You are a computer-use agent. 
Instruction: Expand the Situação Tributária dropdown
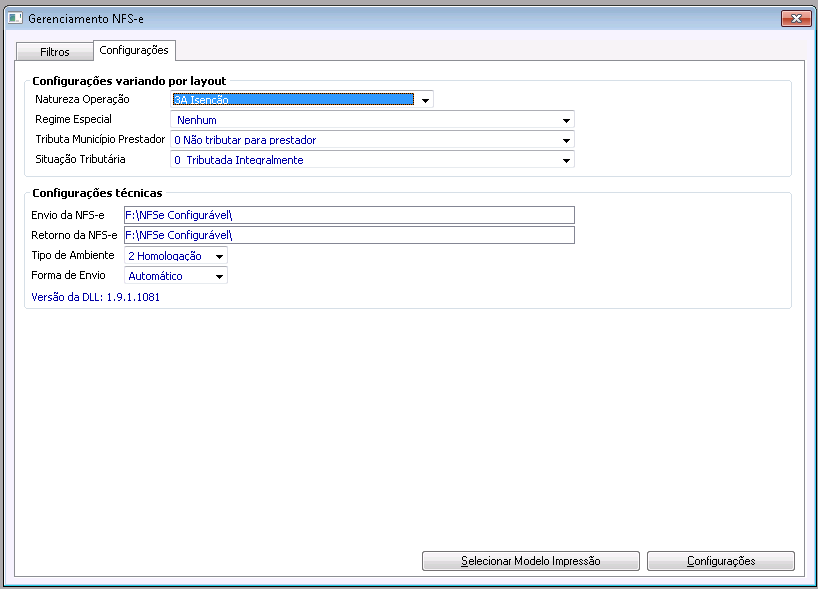(x=566, y=160)
